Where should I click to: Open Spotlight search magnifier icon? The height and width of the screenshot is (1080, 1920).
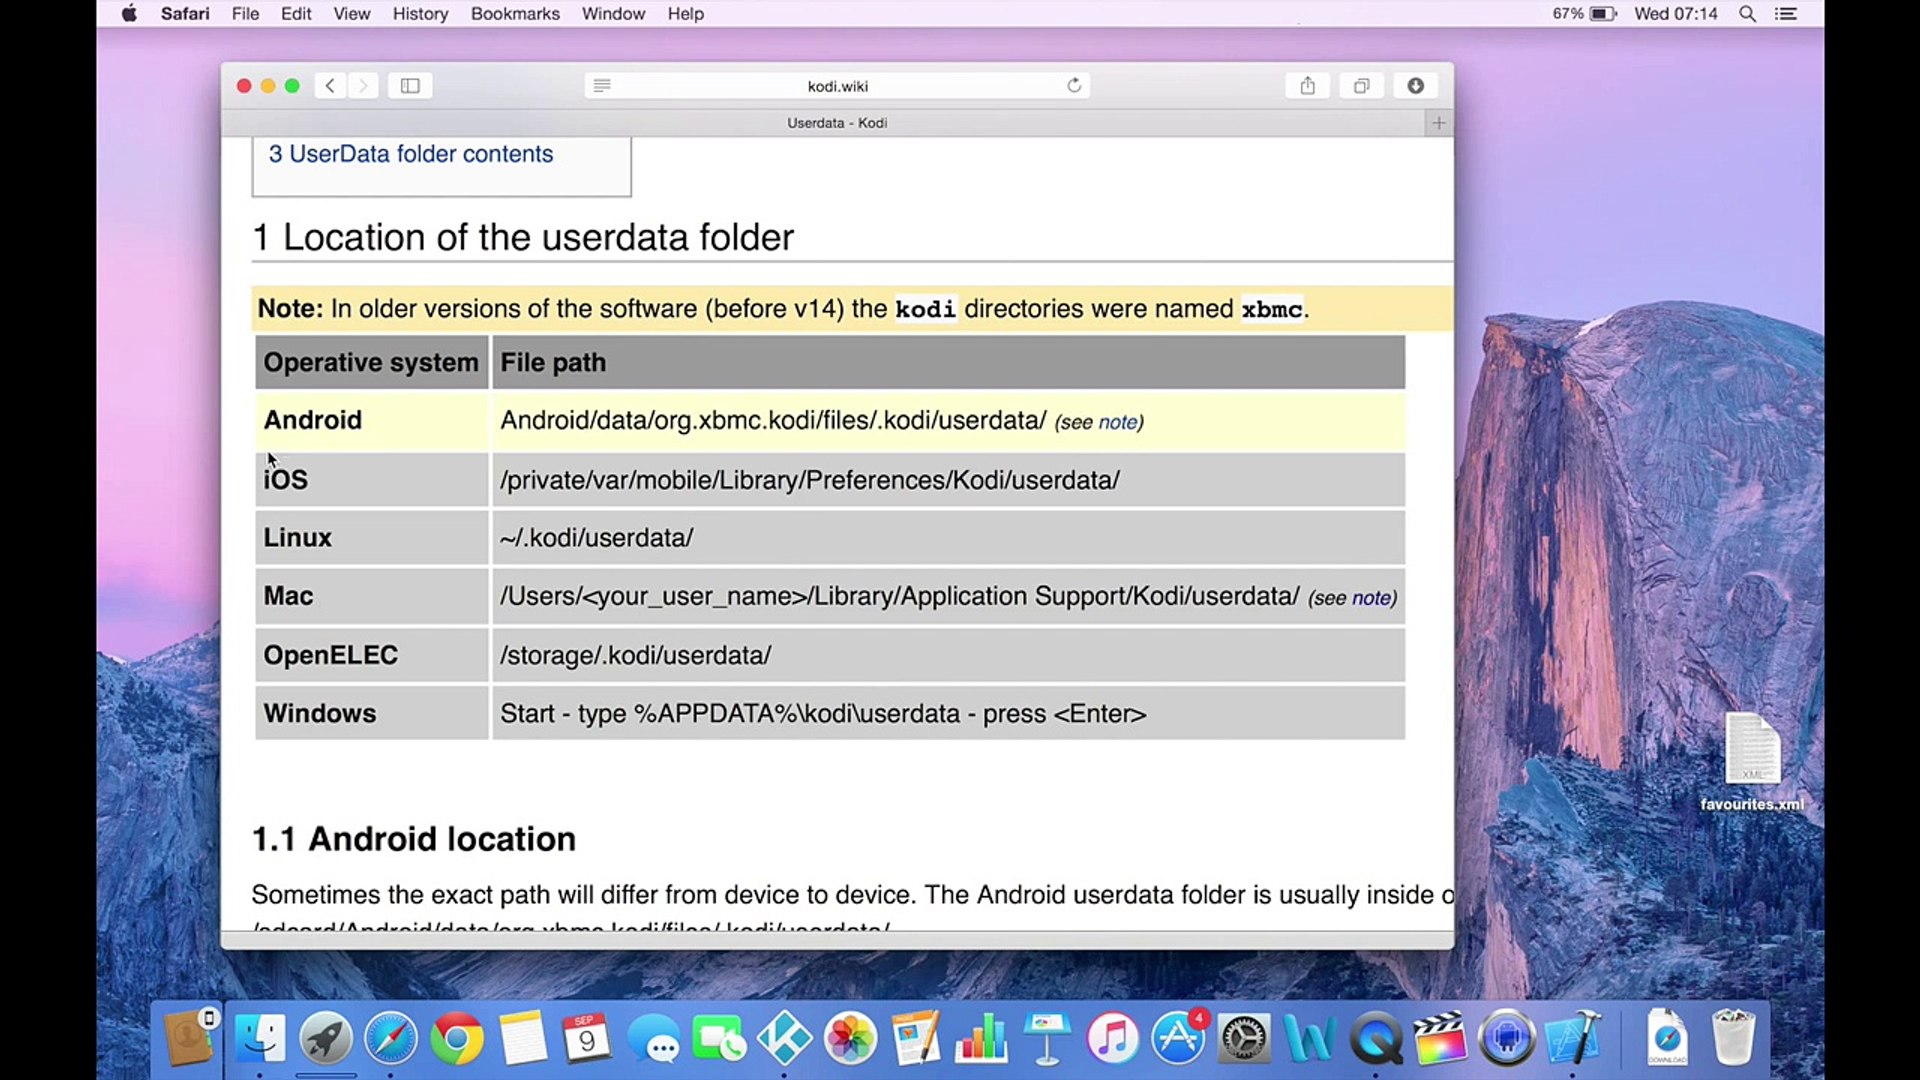pyautogui.click(x=1747, y=14)
